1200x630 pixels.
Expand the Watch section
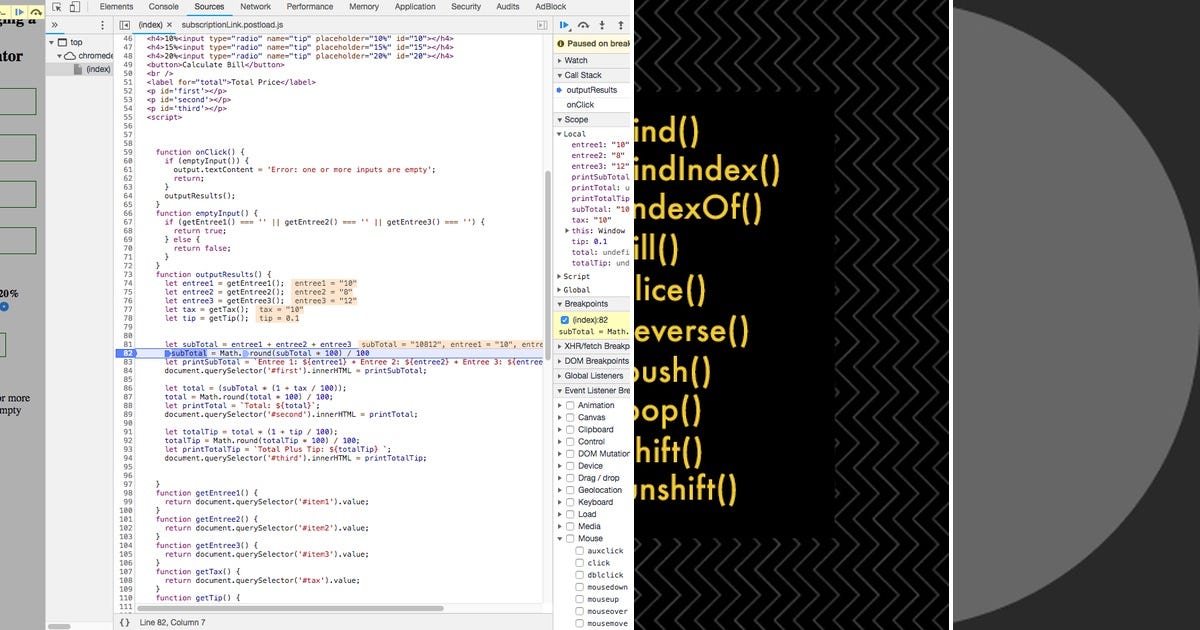pos(593,60)
